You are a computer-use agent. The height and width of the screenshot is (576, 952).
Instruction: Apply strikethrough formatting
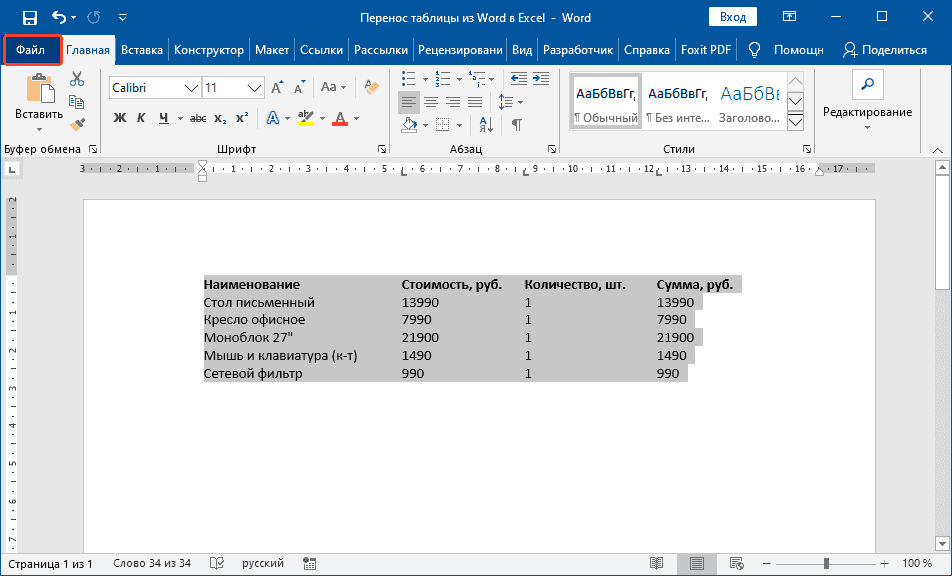coord(199,118)
